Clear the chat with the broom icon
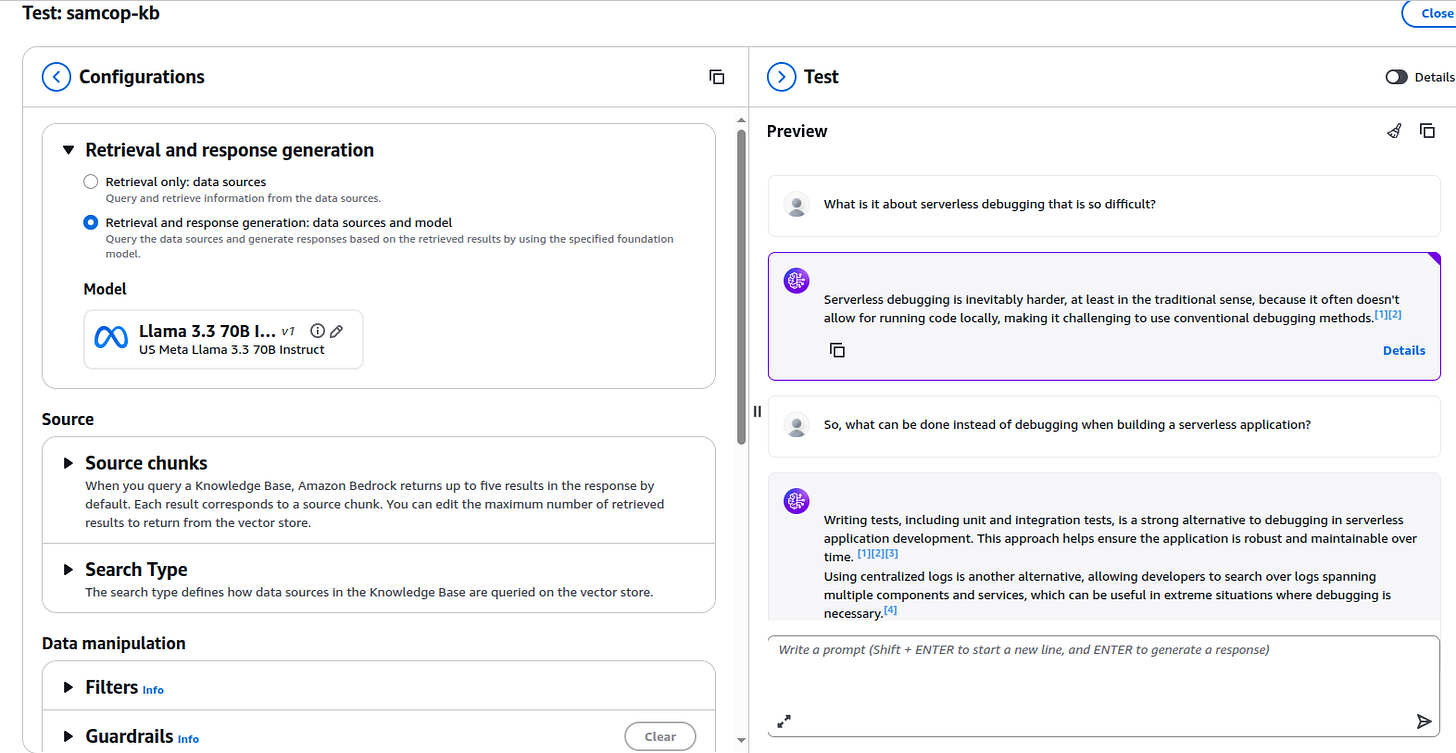The height and width of the screenshot is (753, 1456). coord(1394,131)
